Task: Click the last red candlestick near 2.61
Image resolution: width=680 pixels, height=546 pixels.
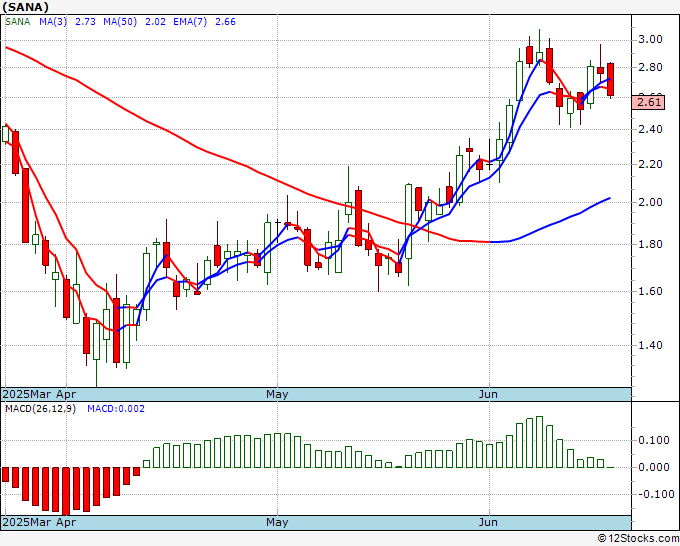Action: point(611,79)
